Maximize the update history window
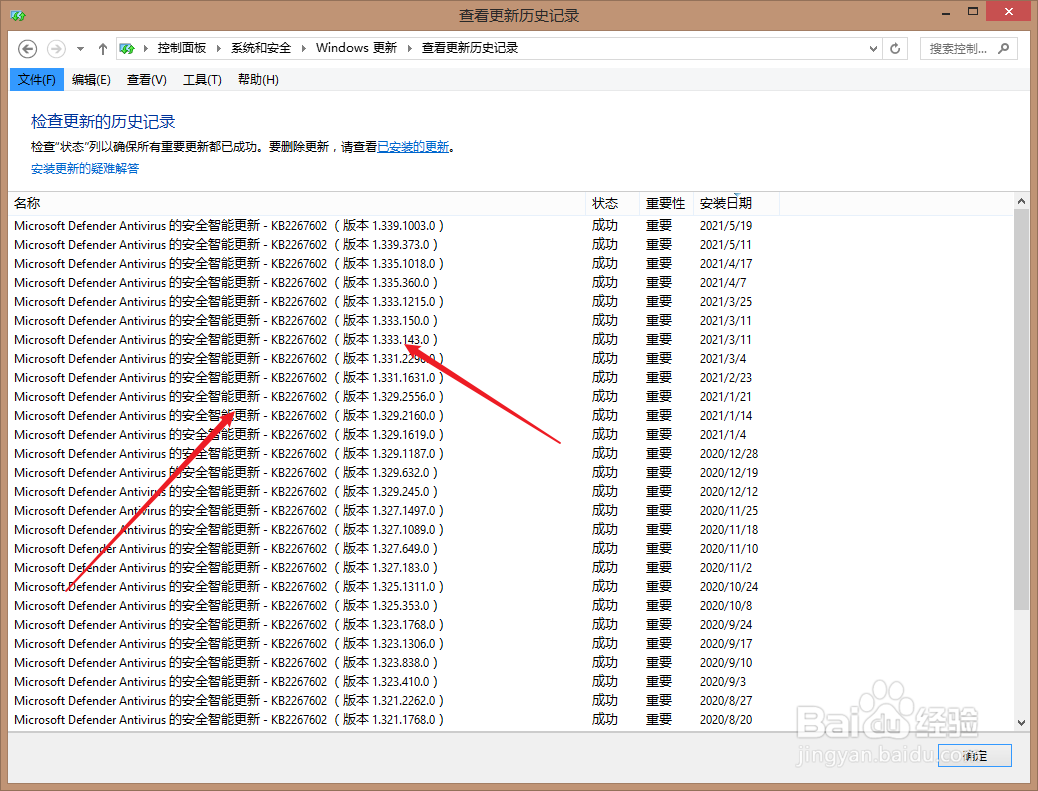Image resolution: width=1038 pixels, height=791 pixels. [972, 12]
